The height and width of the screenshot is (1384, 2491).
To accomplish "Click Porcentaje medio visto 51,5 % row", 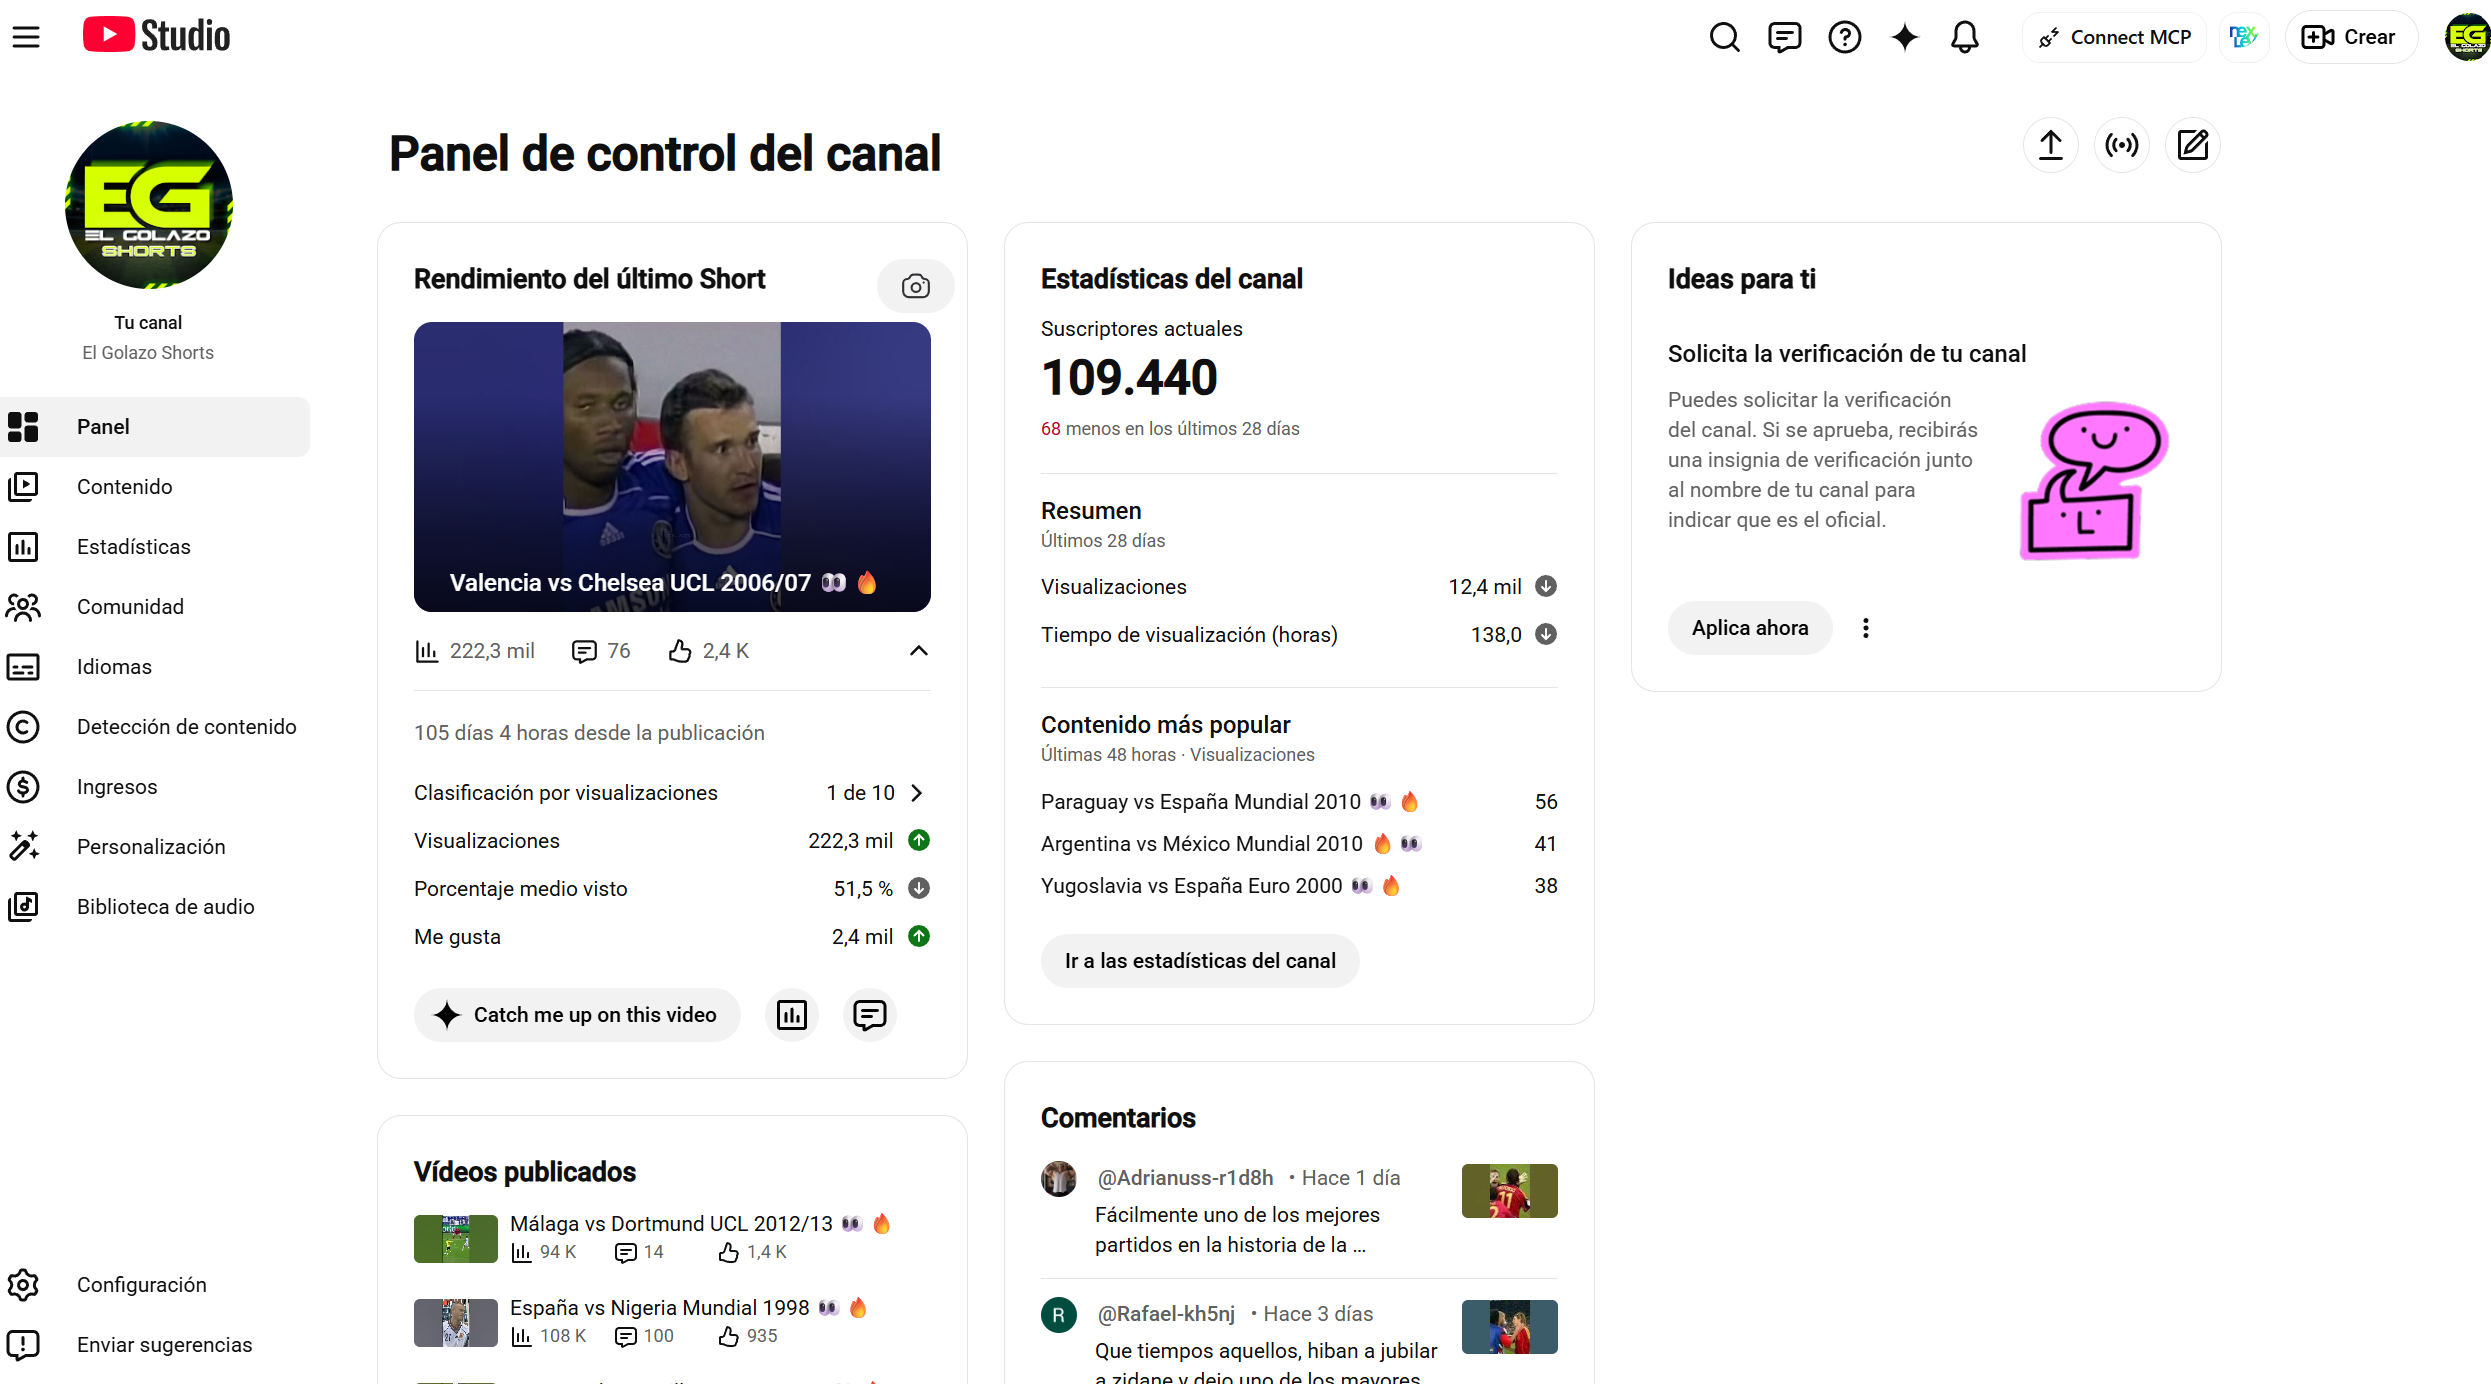I will pyautogui.click(x=672, y=889).
